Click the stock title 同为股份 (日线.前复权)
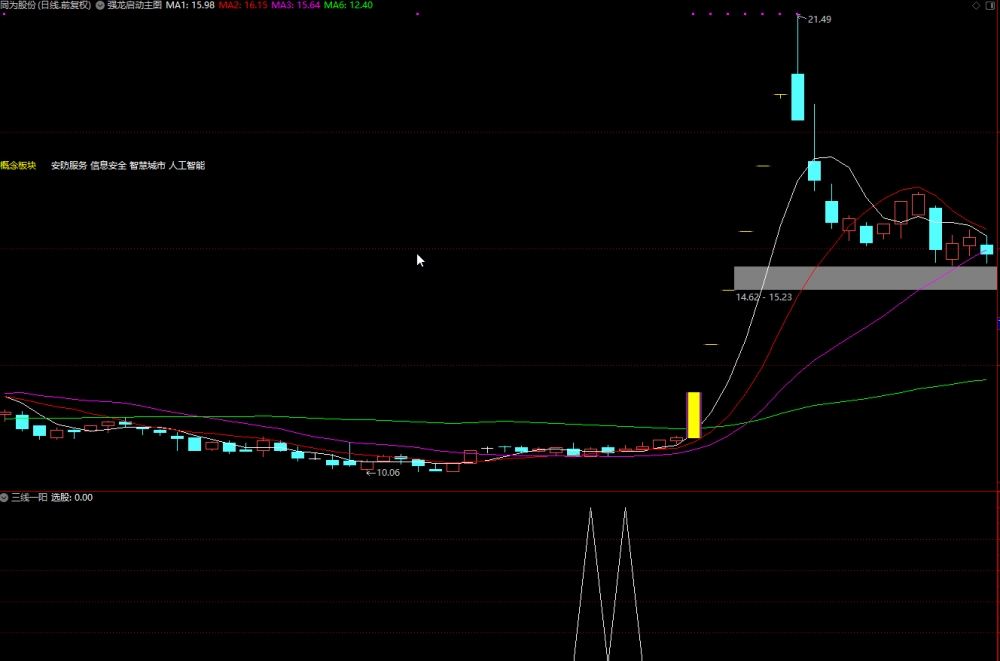This screenshot has height=661, width=1000. point(46,5)
